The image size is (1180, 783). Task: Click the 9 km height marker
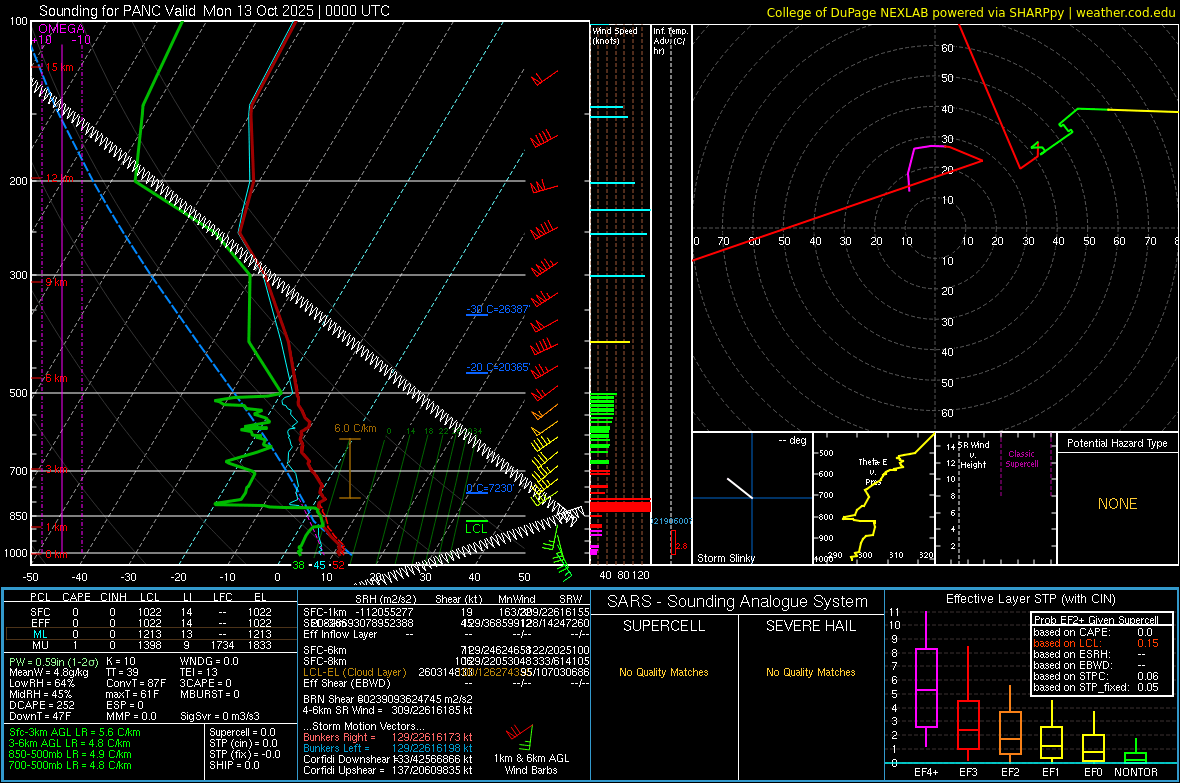point(56,282)
